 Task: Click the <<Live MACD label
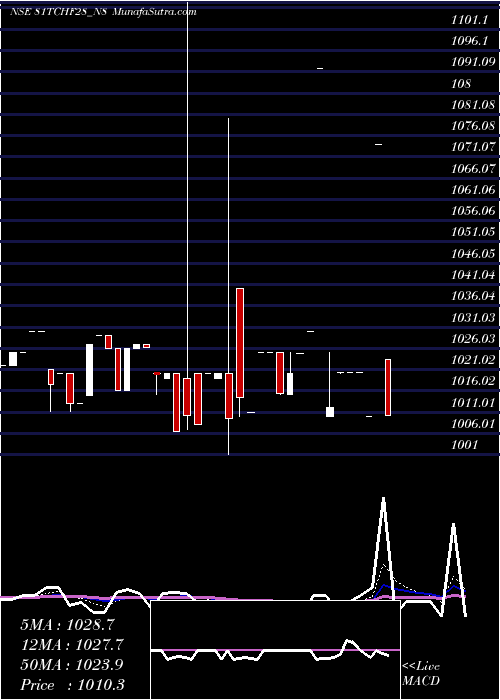(x=421, y=674)
